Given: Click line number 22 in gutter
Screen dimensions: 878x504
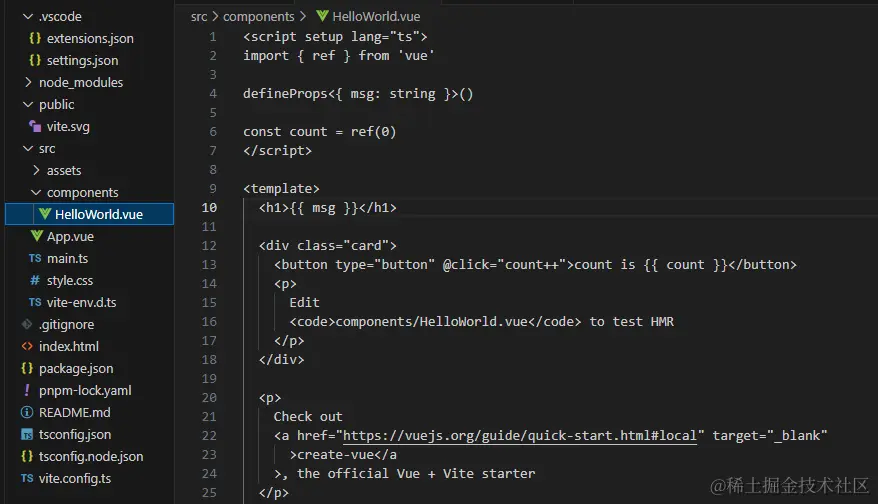Looking at the screenshot, I should coord(209,436).
